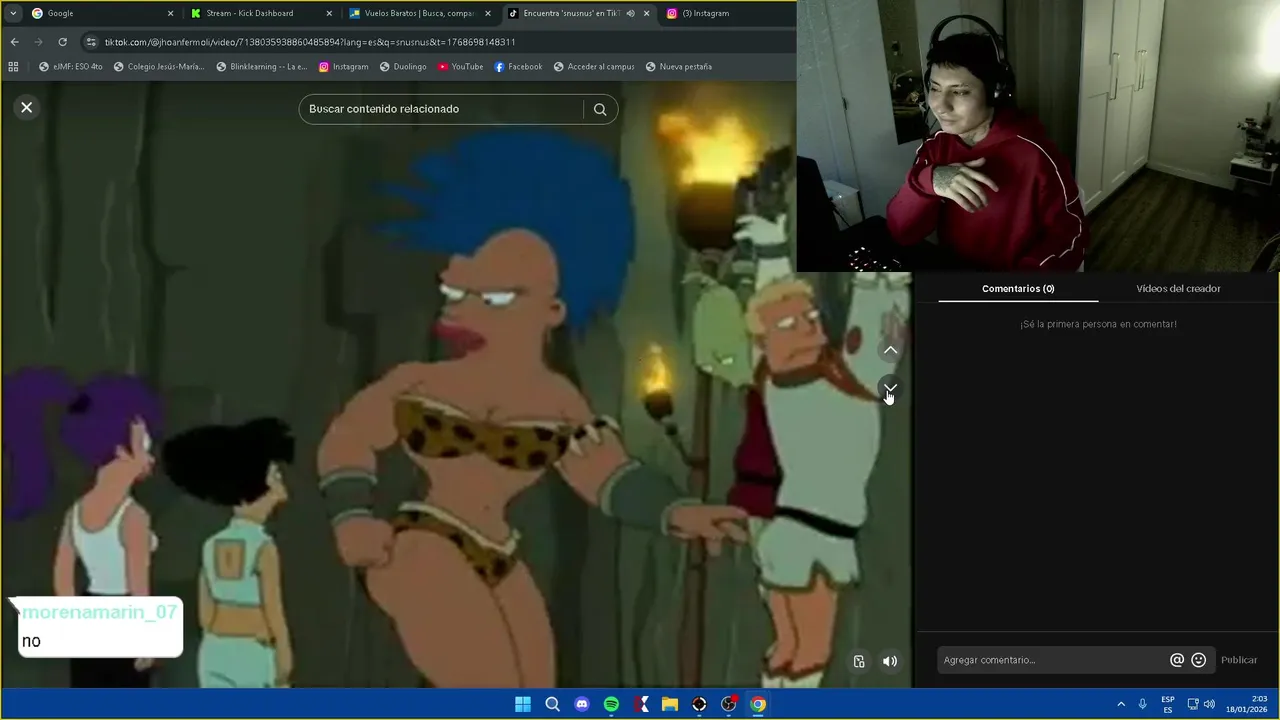Open the YouTube bookmark
The height and width of the screenshot is (720, 1280).
(x=460, y=67)
